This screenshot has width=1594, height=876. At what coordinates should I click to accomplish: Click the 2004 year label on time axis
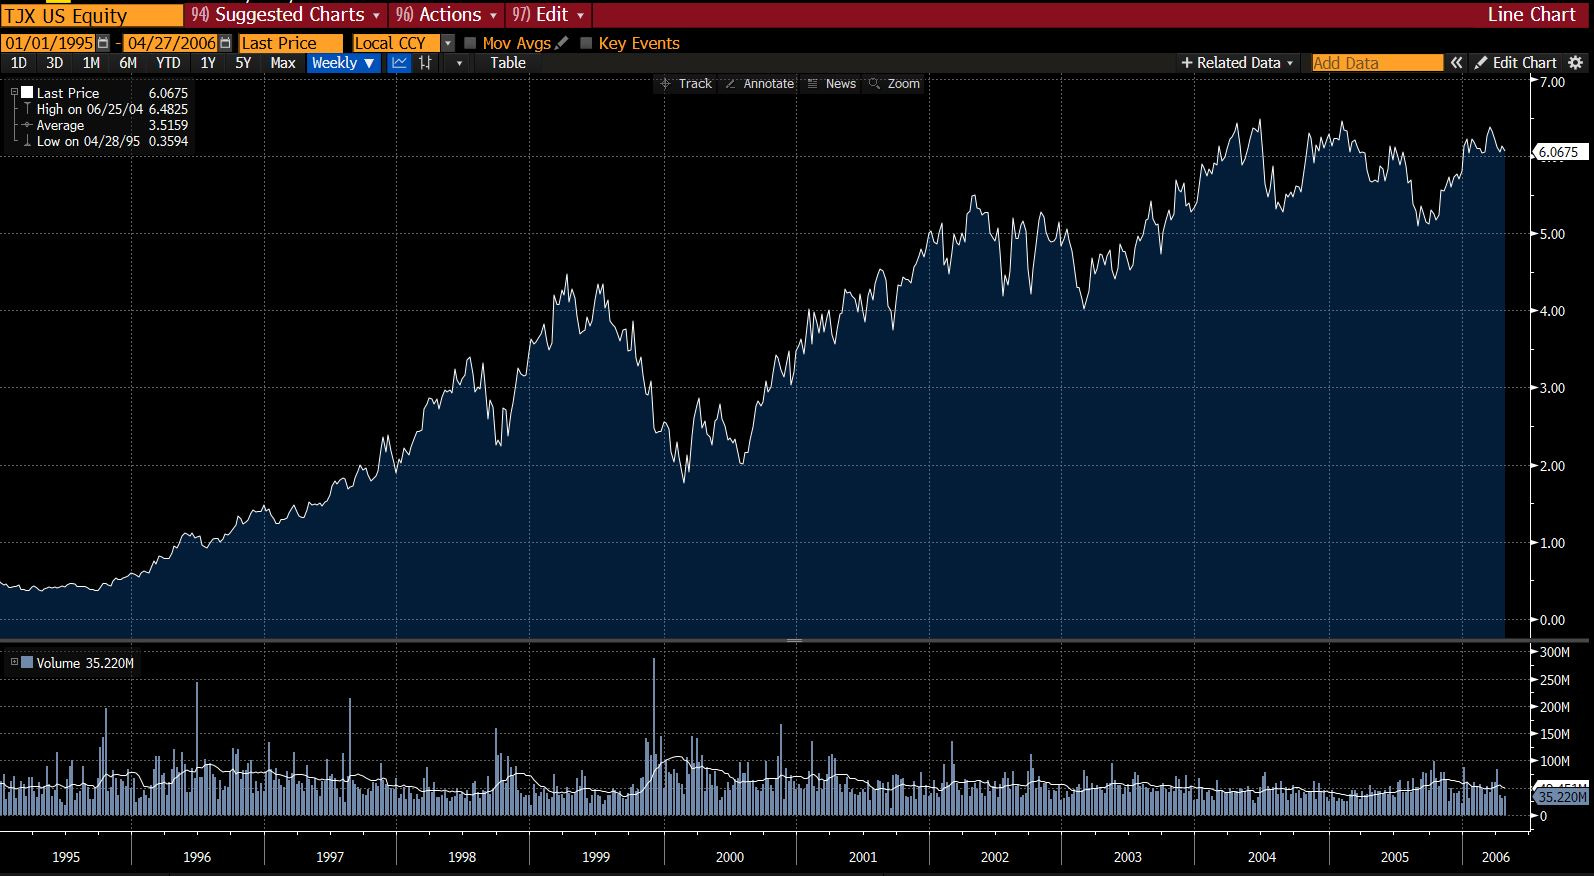(1262, 857)
